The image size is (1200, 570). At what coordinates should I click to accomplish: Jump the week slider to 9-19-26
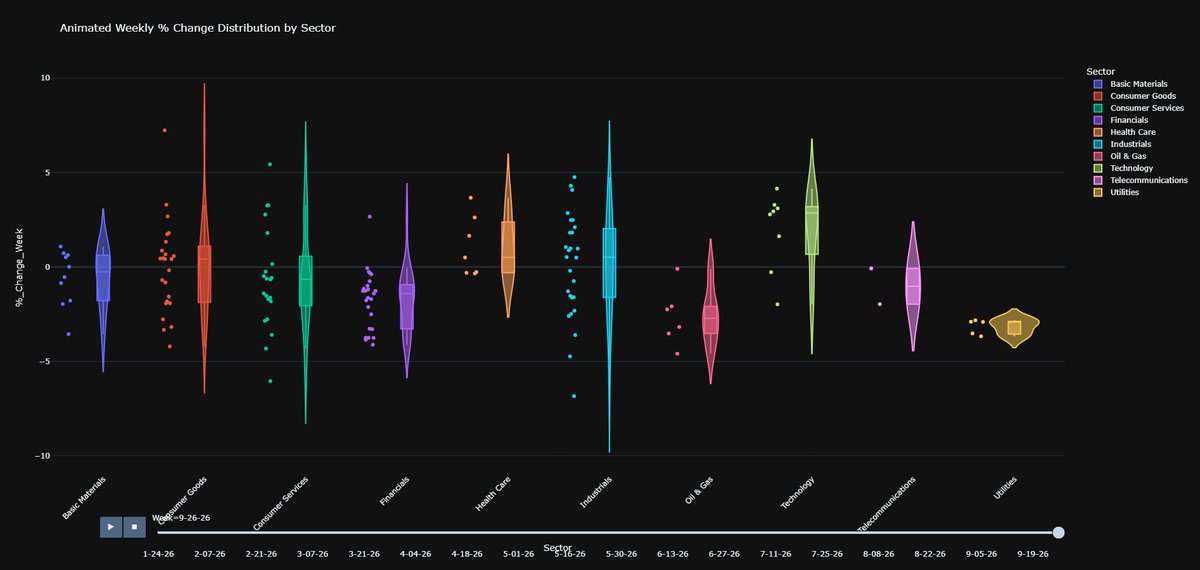pos(1033,553)
